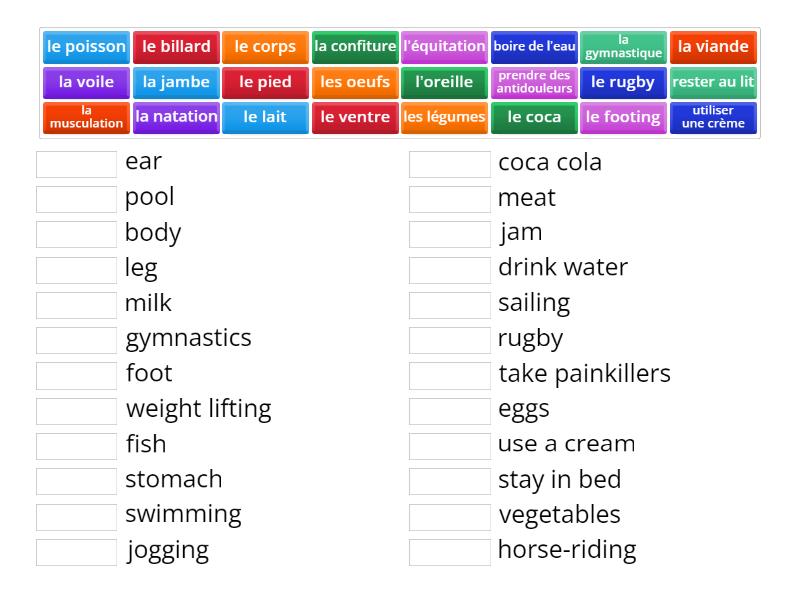The height and width of the screenshot is (600, 800).
Task: Click the 'le billard' tile
Action: coord(176,46)
